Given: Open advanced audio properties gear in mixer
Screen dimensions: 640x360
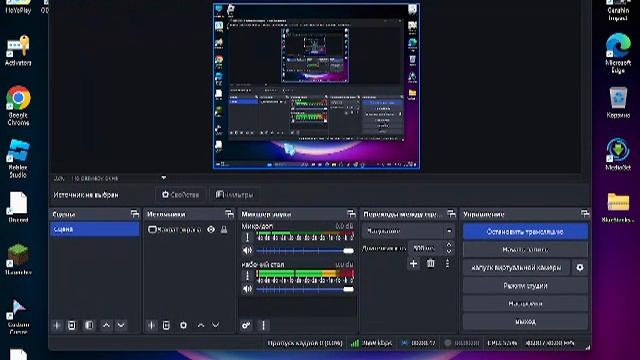Looking at the screenshot, I should tap(246, 325).
